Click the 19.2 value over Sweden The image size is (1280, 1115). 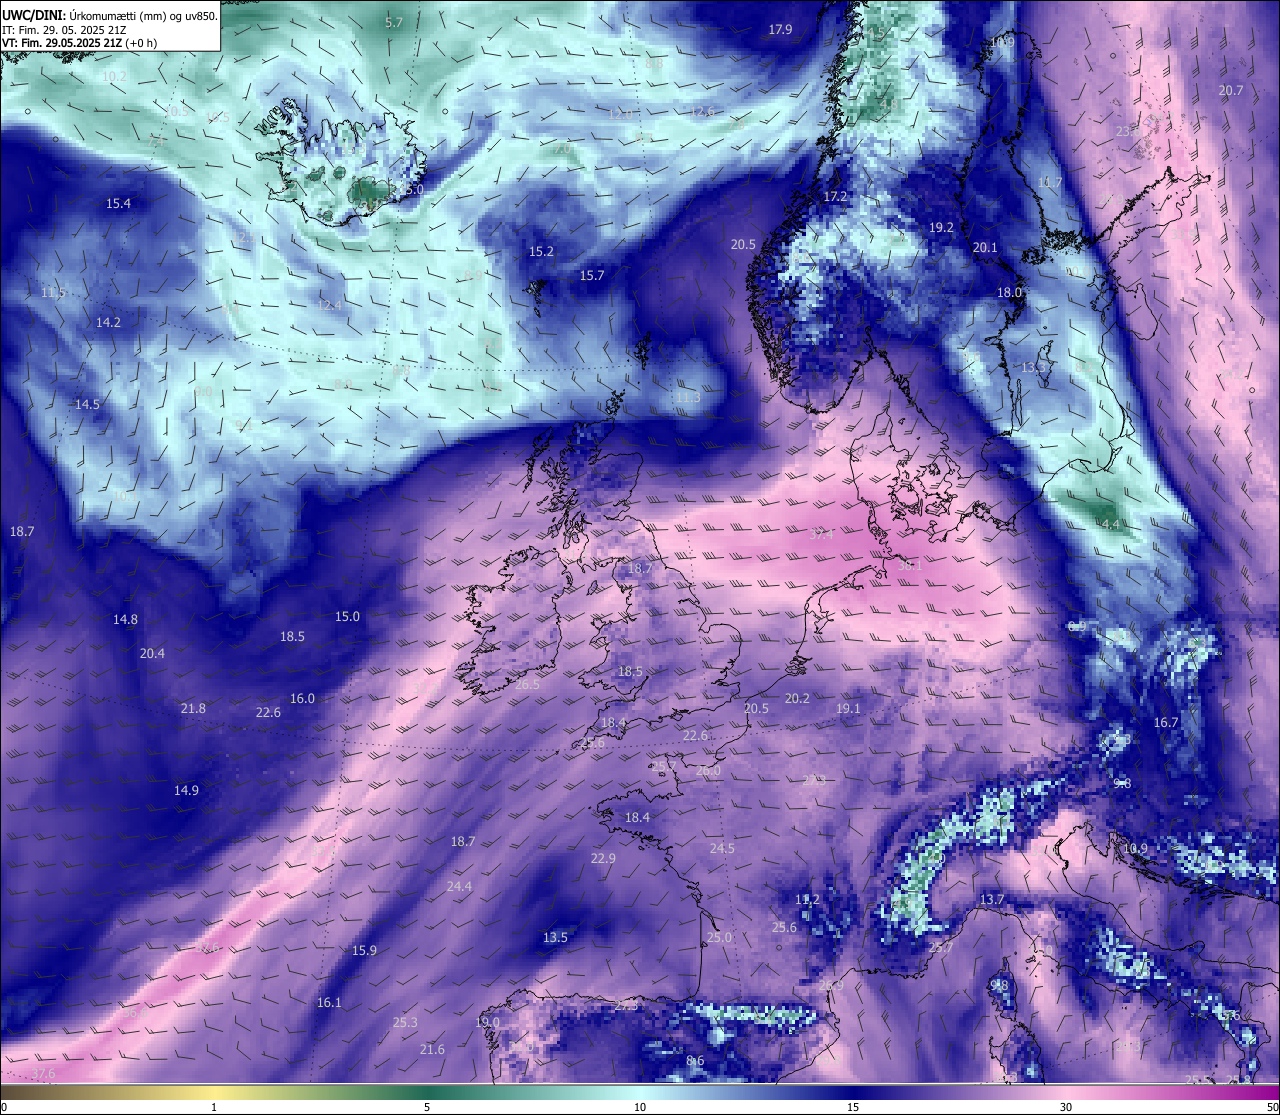(941, 228)
